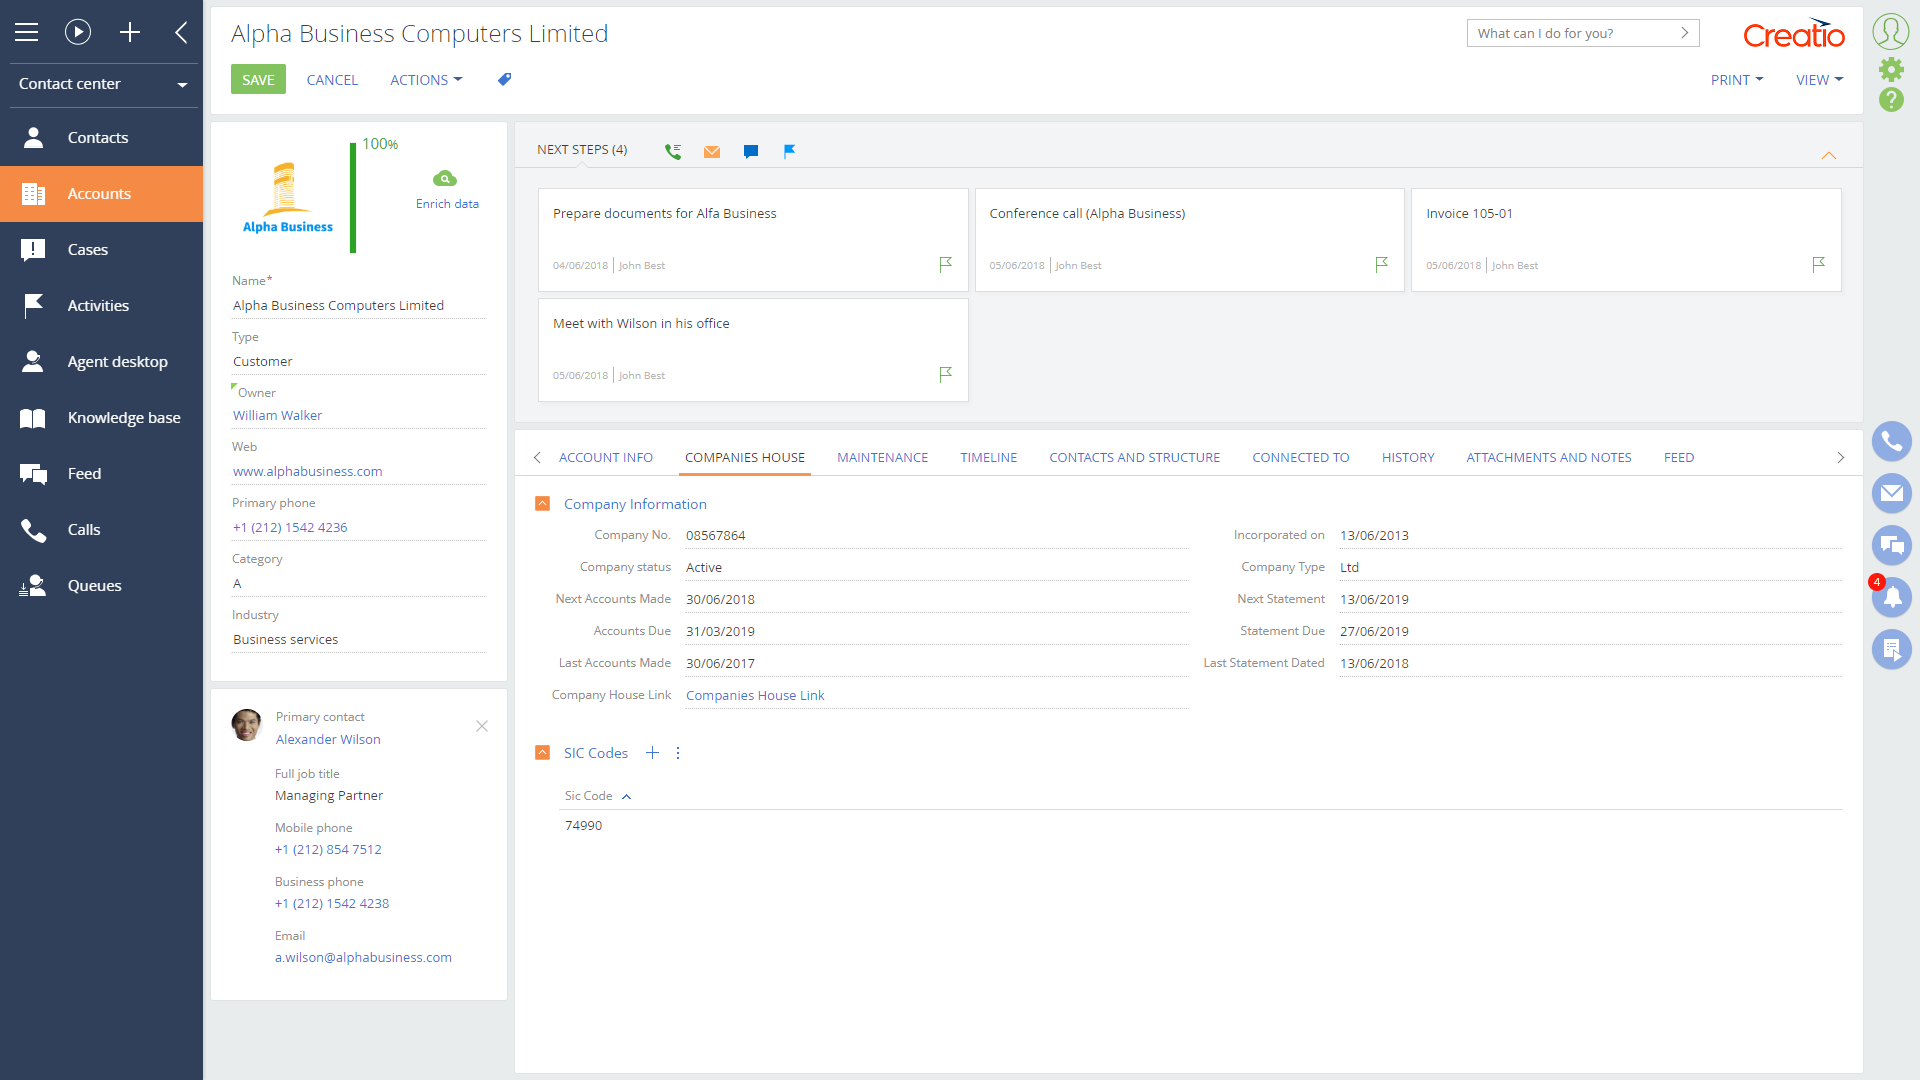Click Alexander Wilson's photo
This screenshot has width=1920, height=1080.
[246, 725]
